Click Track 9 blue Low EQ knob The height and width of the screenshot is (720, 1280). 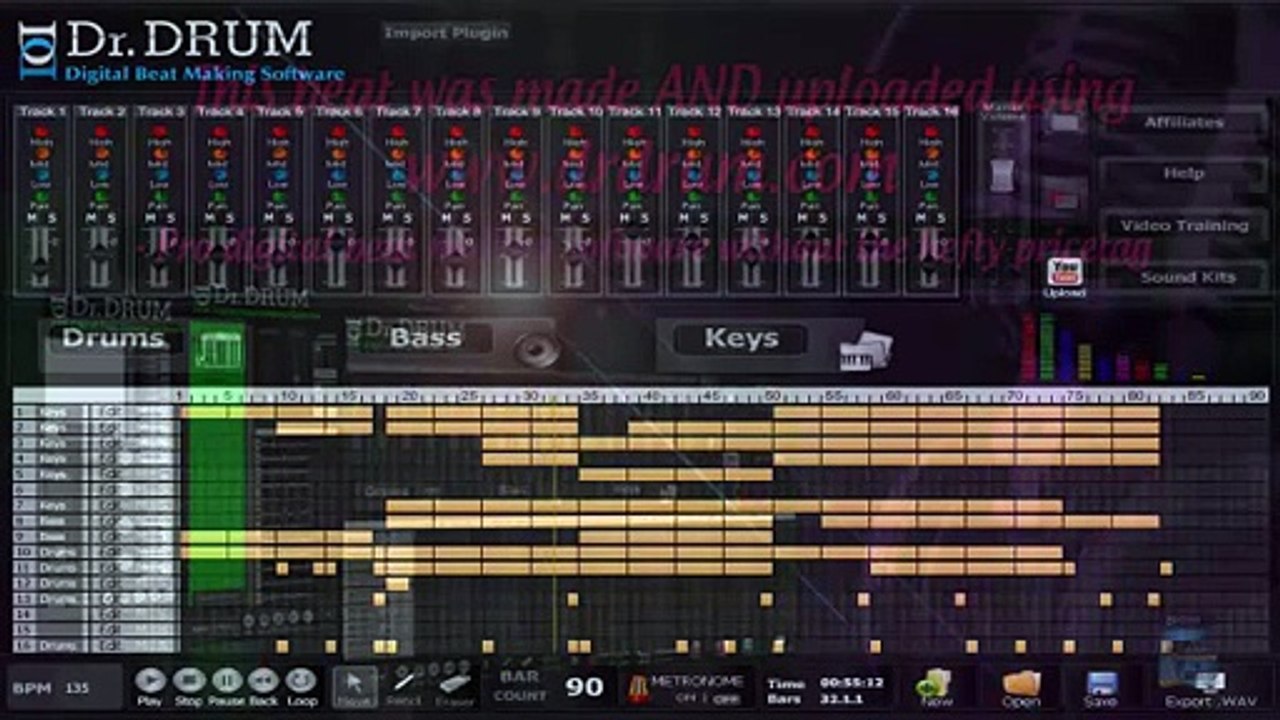click(x=514, y=174)
